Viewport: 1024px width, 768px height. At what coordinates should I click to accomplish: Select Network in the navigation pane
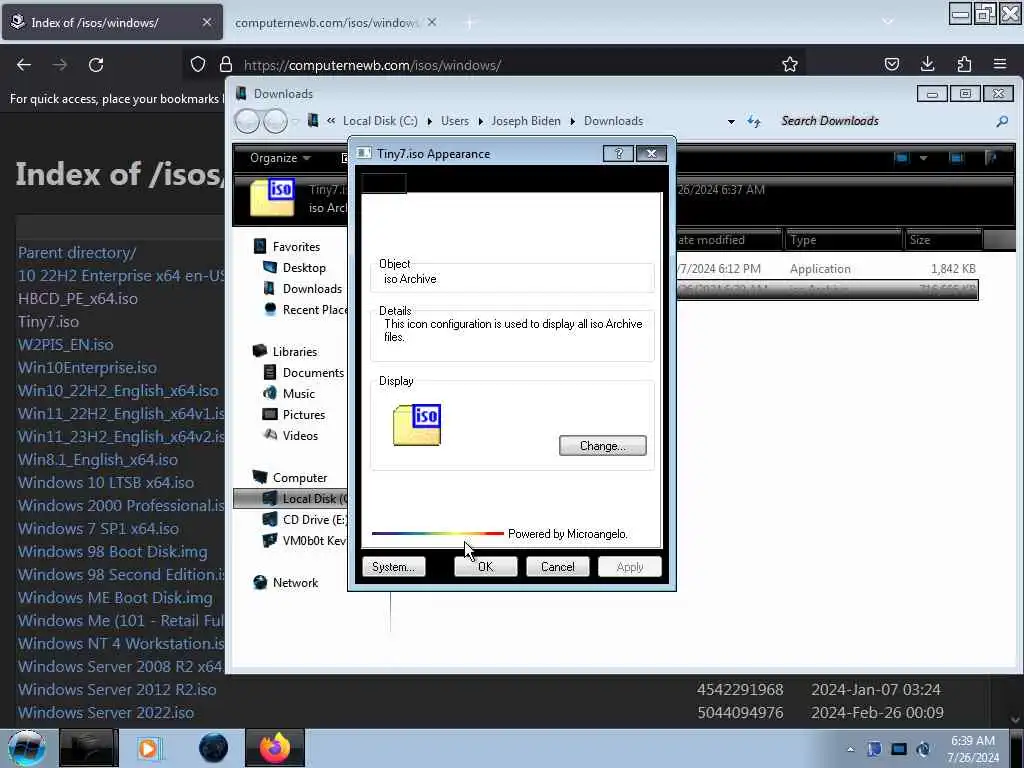coord(295,583)
